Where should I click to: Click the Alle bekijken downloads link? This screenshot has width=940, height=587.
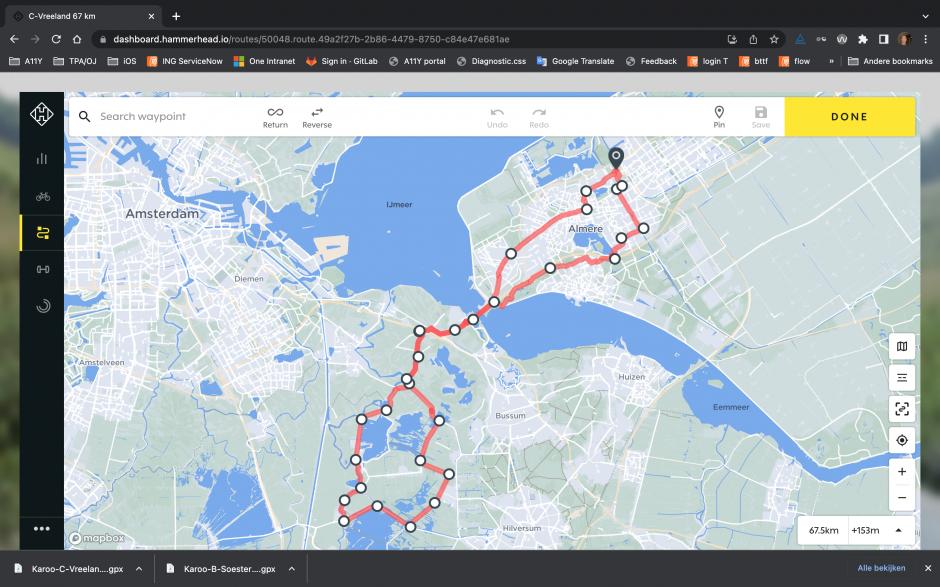[x=881, y=568]
